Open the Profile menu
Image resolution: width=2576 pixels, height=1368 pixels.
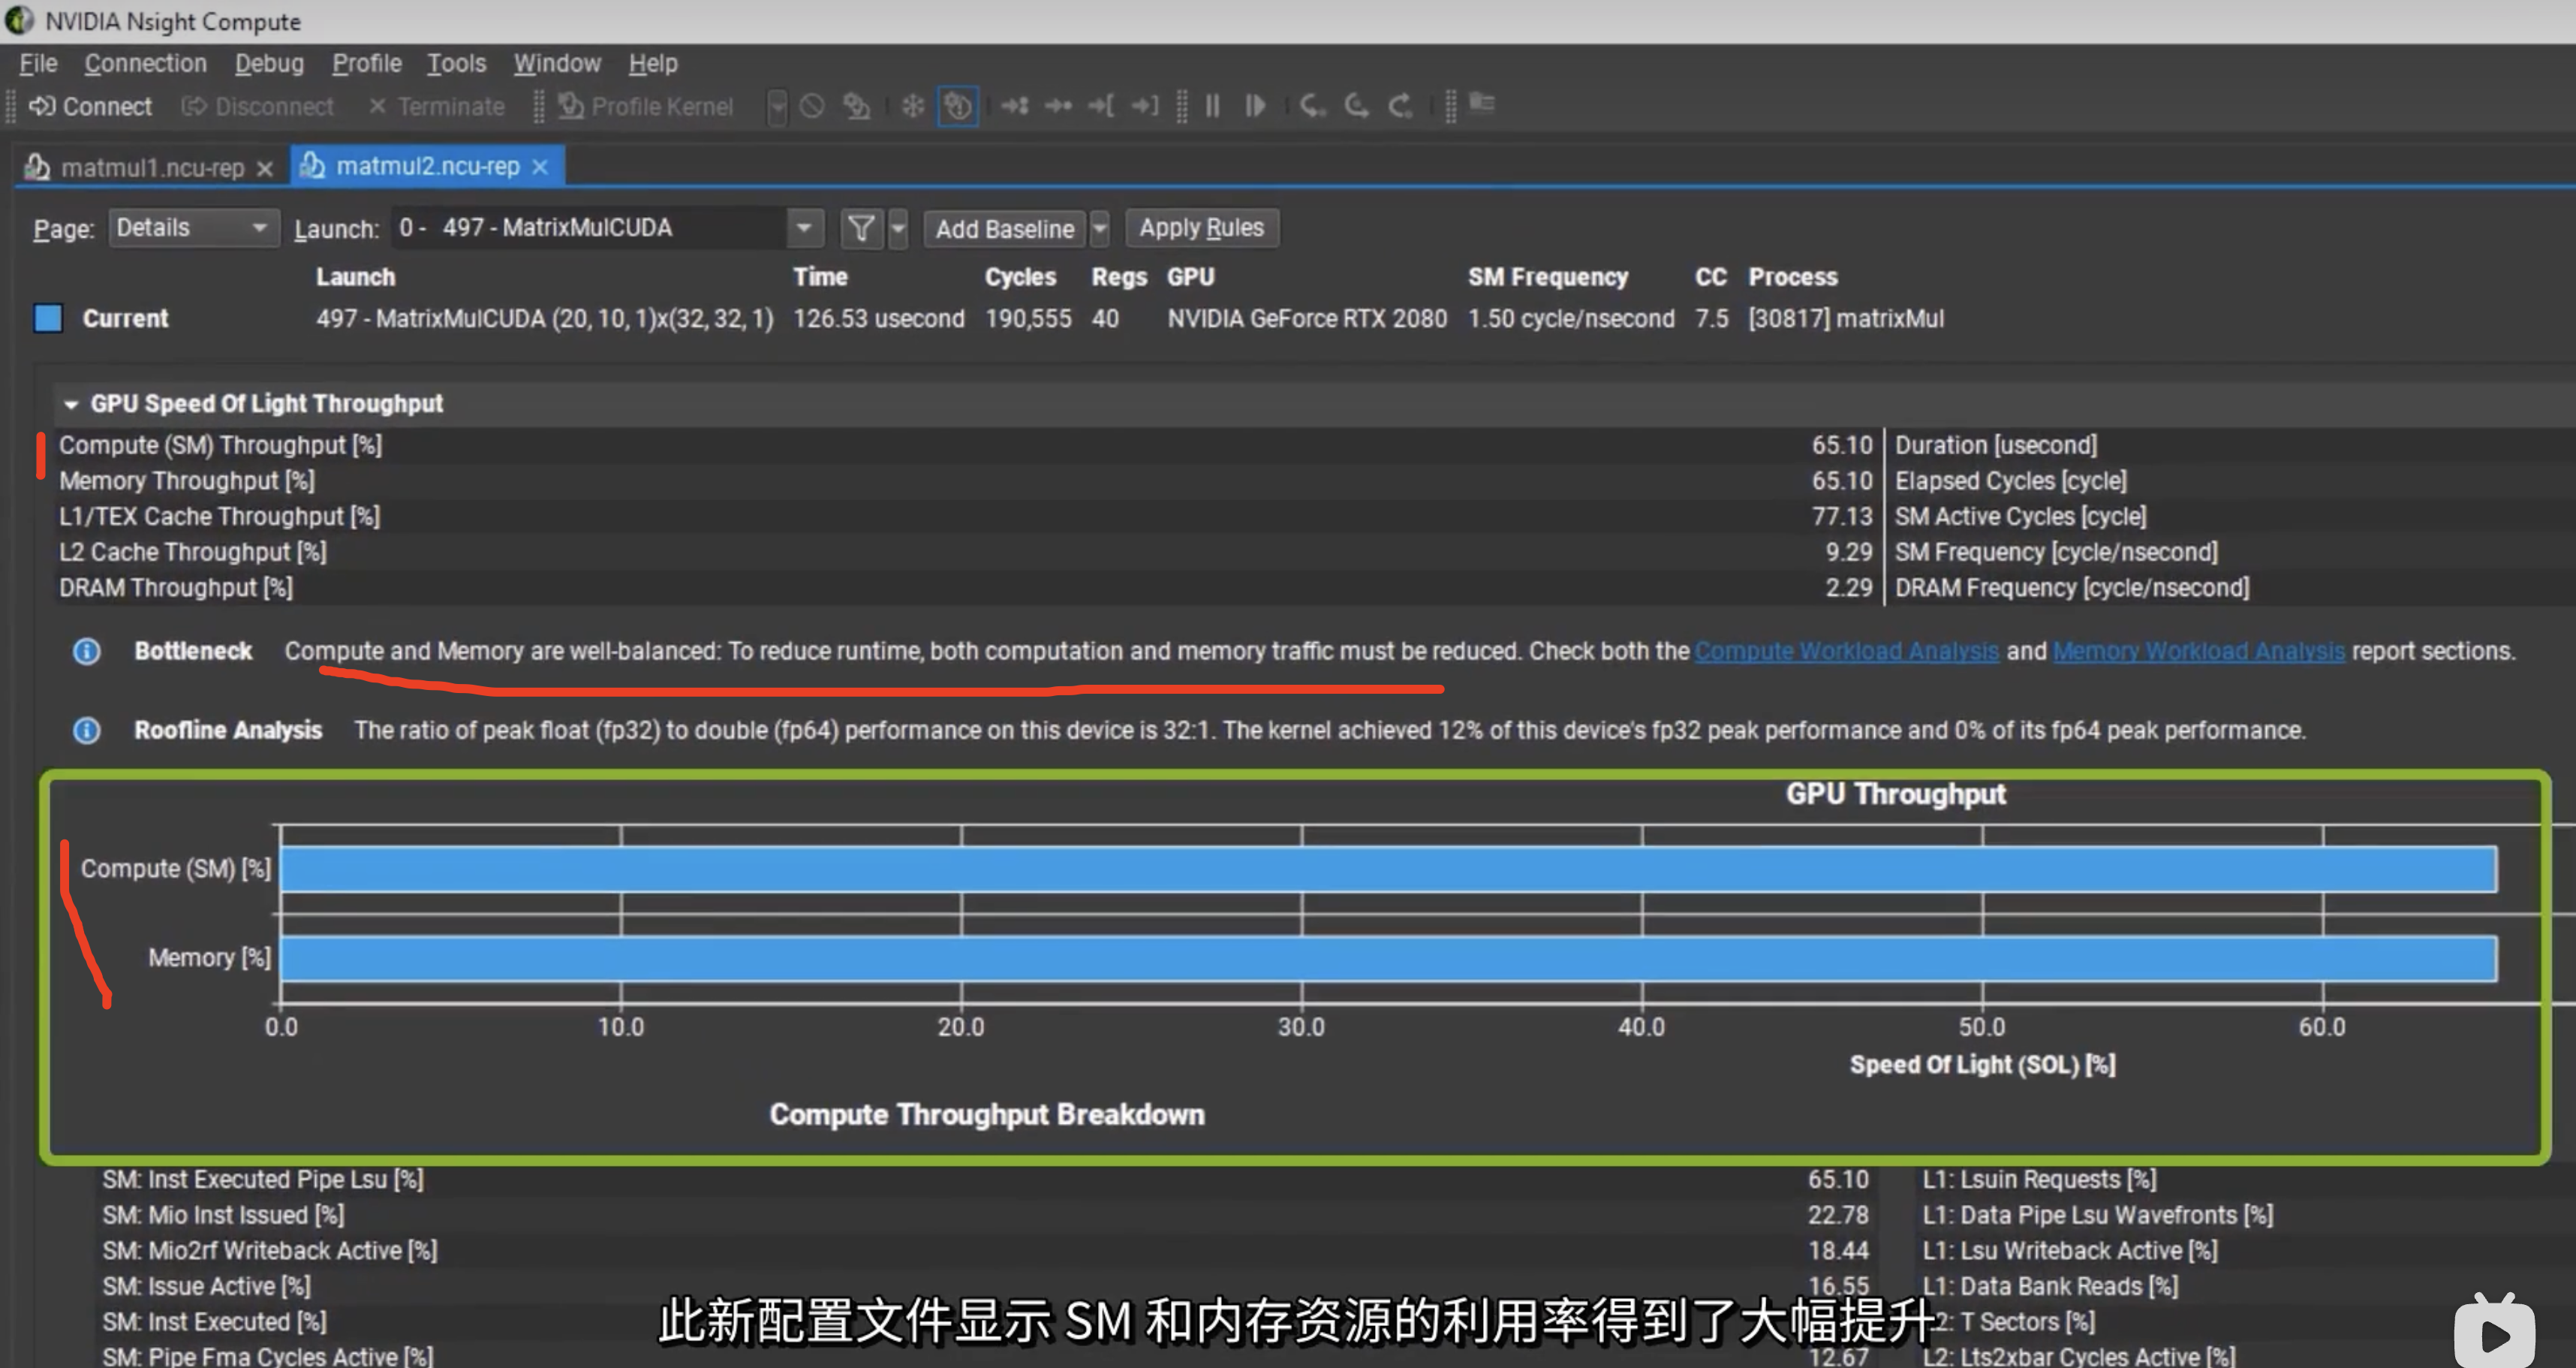[366, 63]
